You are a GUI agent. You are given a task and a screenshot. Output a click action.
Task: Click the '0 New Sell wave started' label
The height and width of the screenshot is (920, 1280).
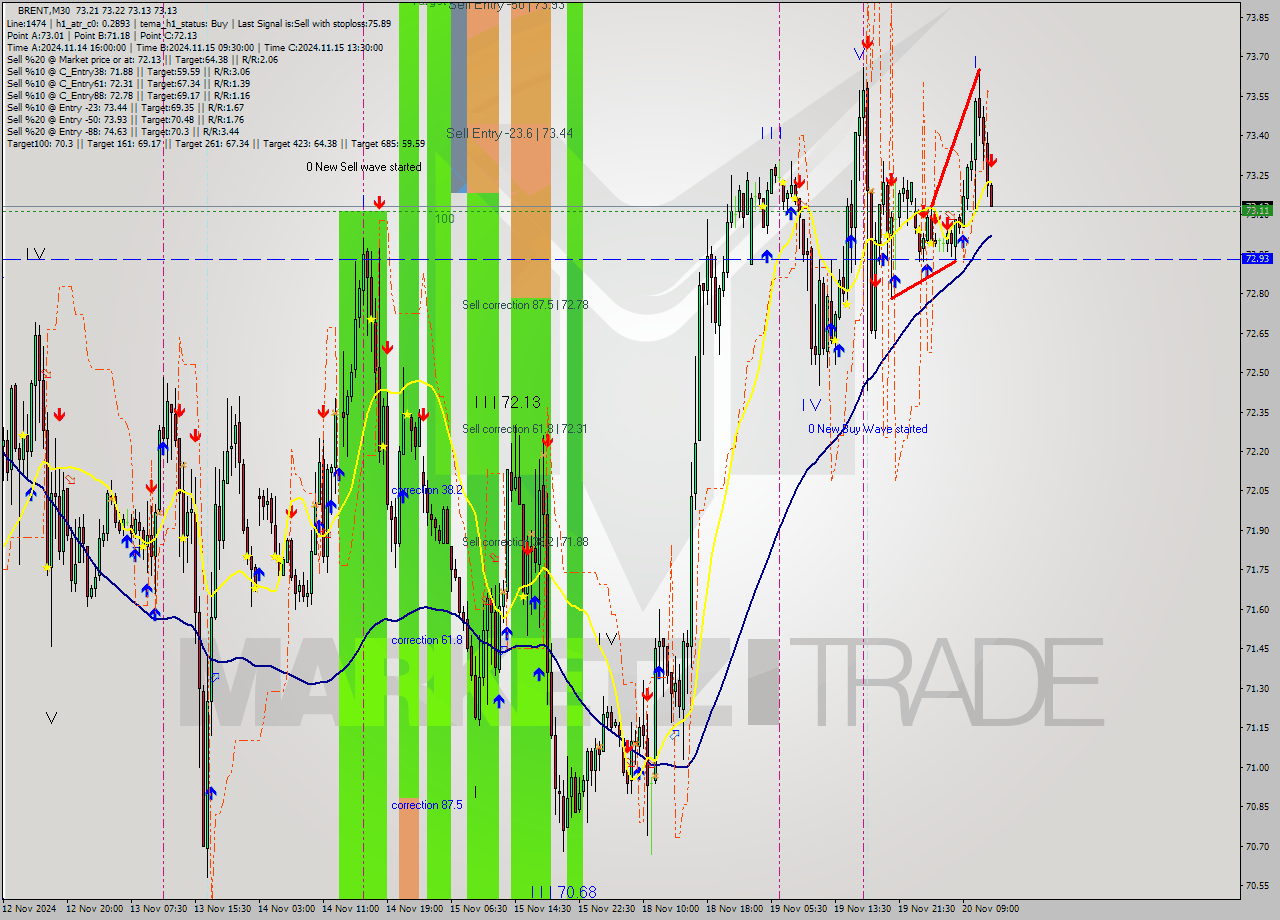(364, 167)
